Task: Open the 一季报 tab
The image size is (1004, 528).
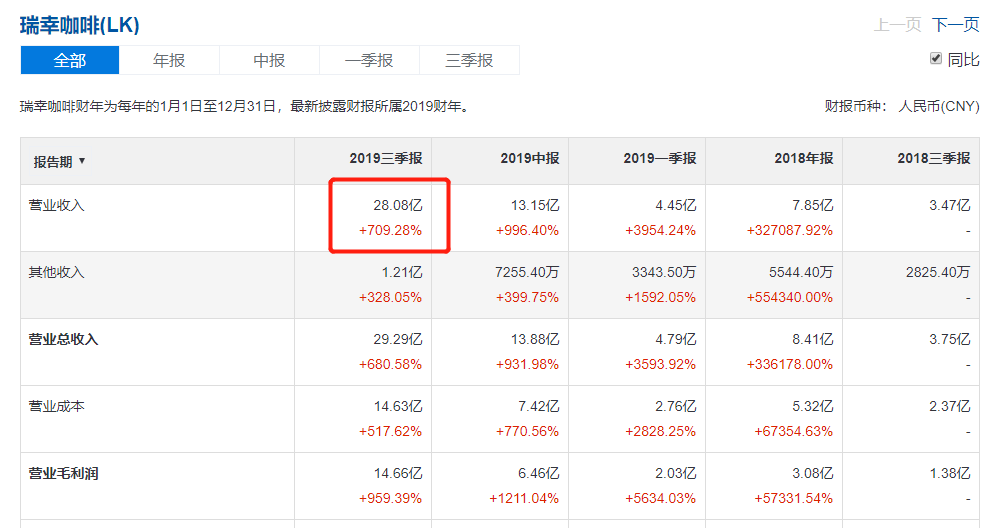Action: coord(369,60)
